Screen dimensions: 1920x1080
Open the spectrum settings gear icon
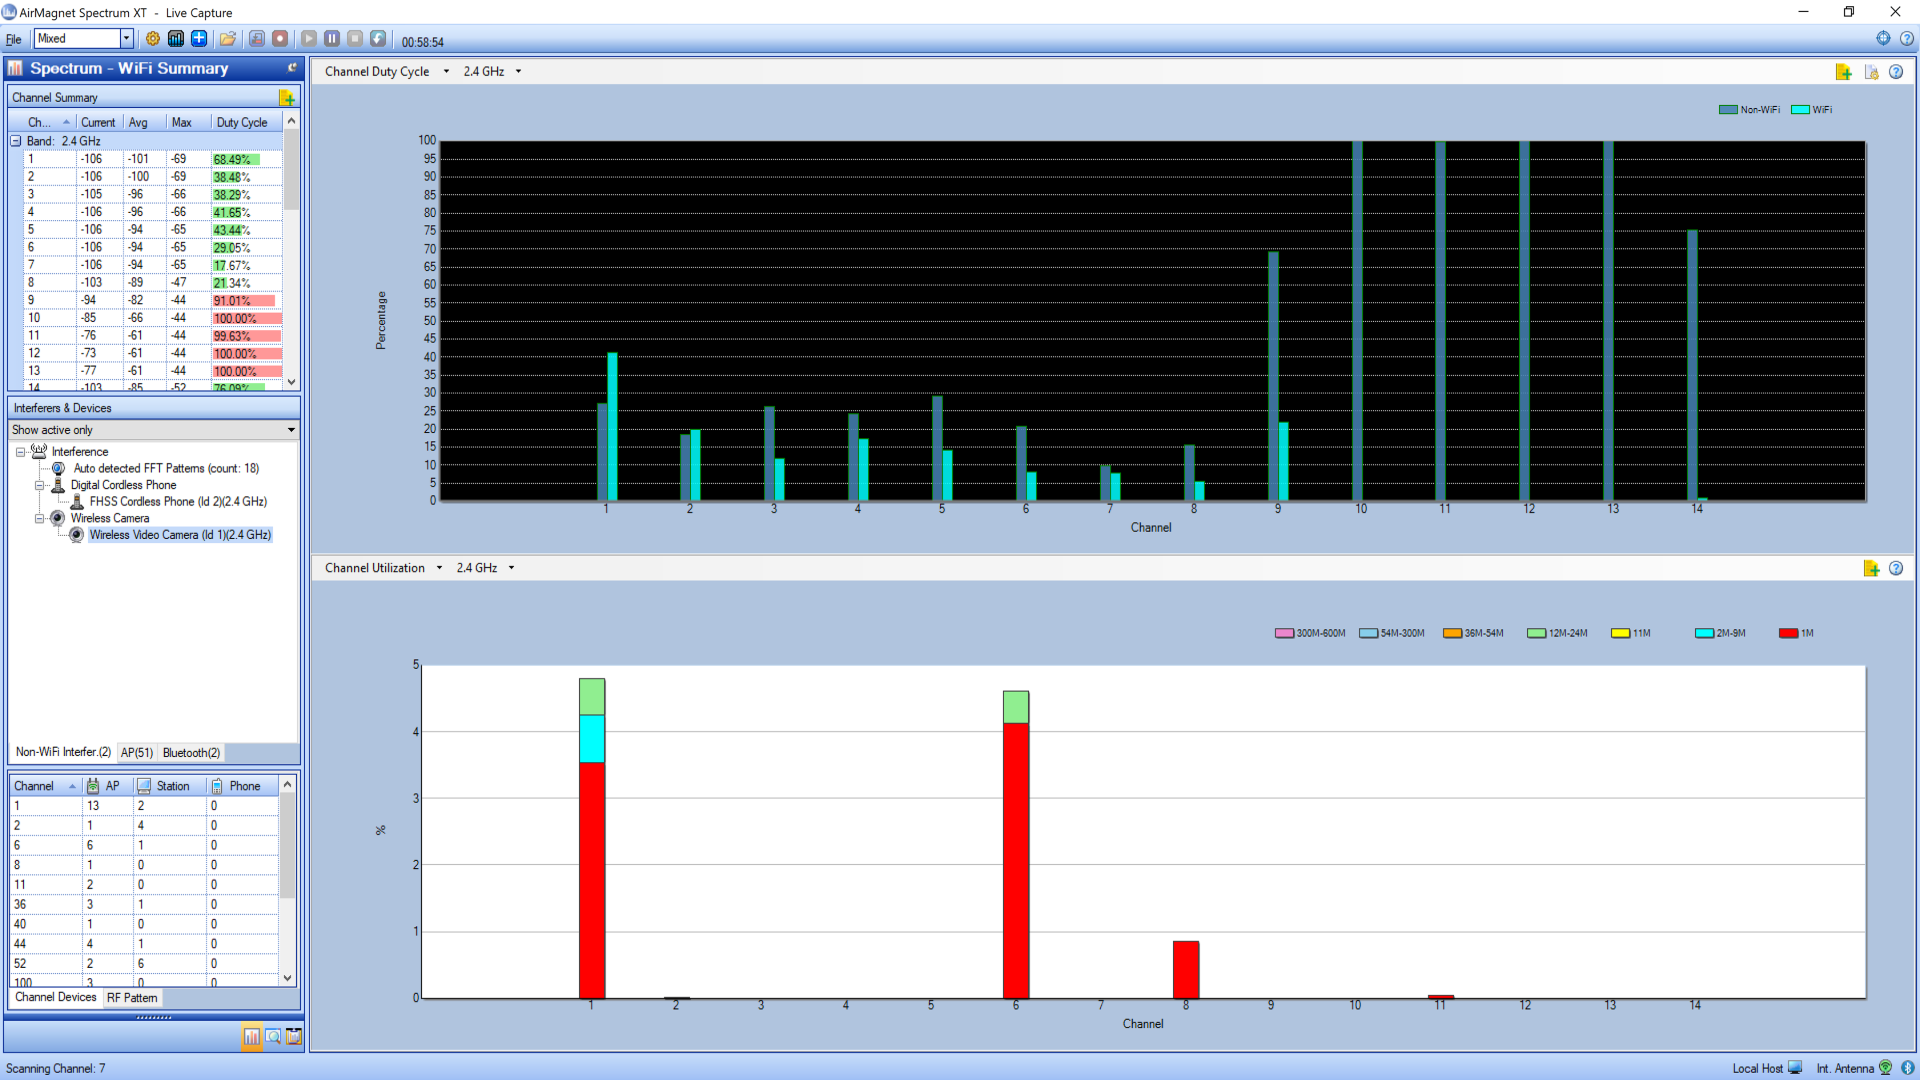click(x=153, y=38)
